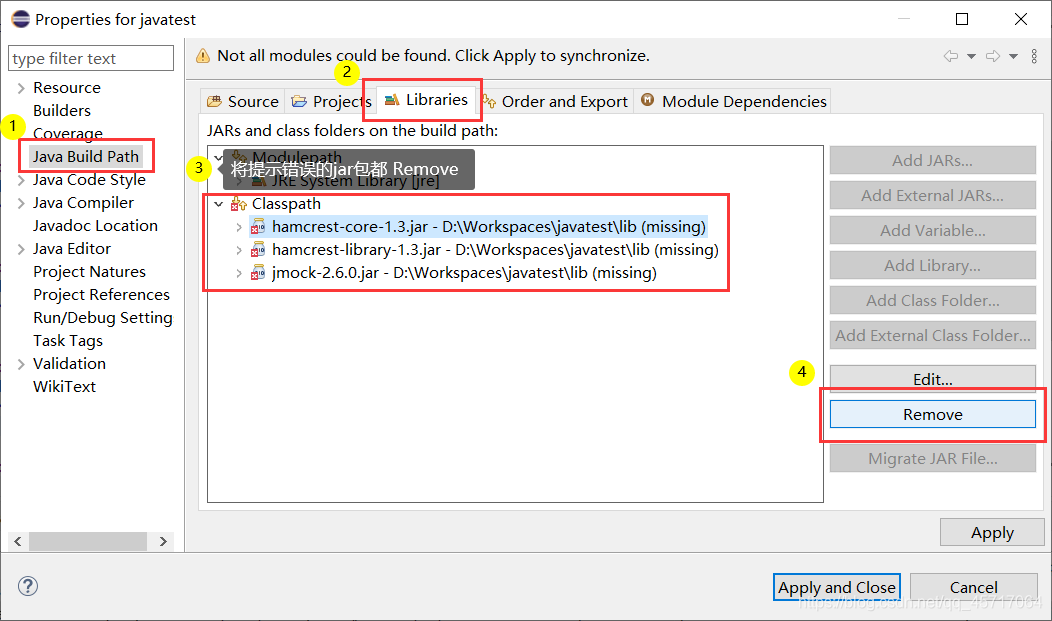The height and width of the screenshot is (621, 1052).
Task: Open the forward history dropdown arrow
Action: (1014, 56)
